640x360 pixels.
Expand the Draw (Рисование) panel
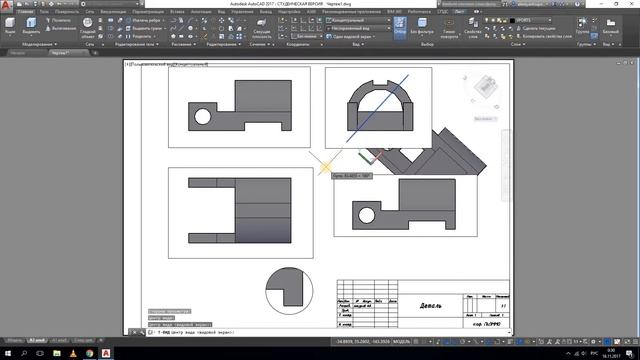pyautogui.click(x=184, y=44)
